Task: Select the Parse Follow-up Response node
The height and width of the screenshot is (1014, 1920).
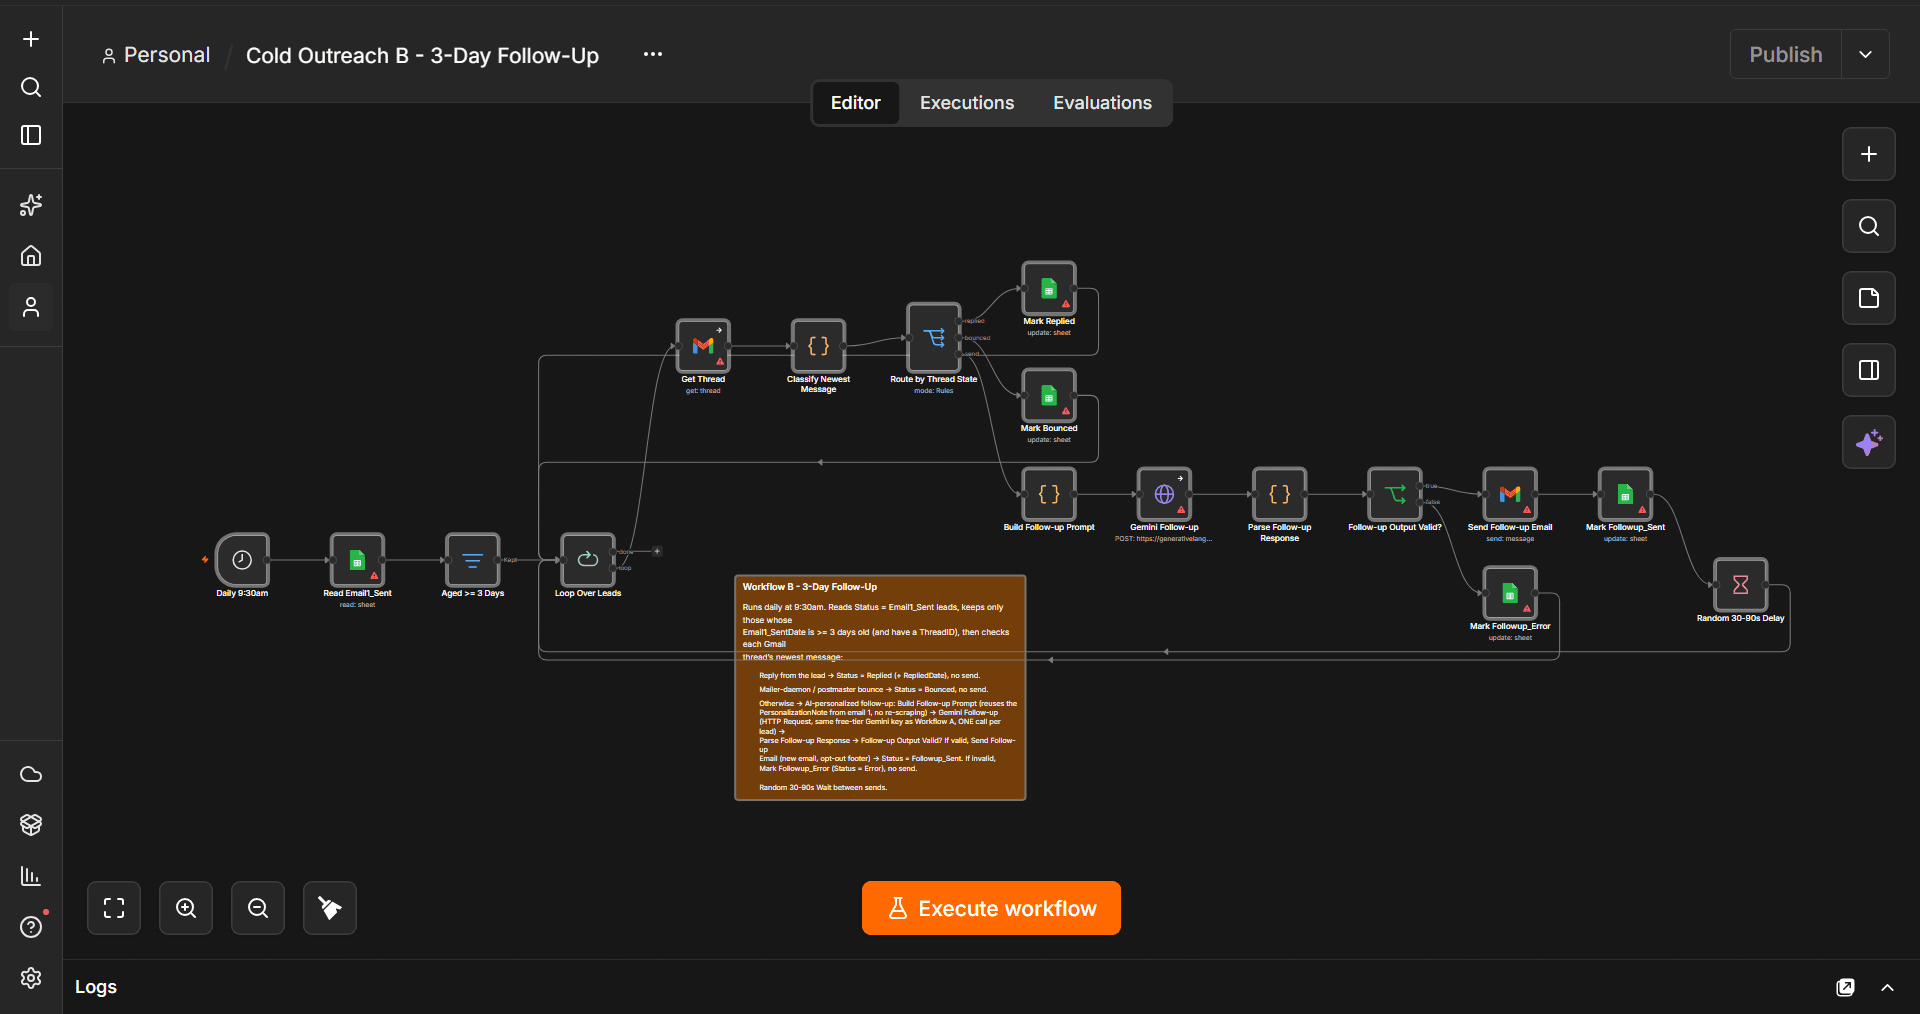Action: pos(1279,494)
